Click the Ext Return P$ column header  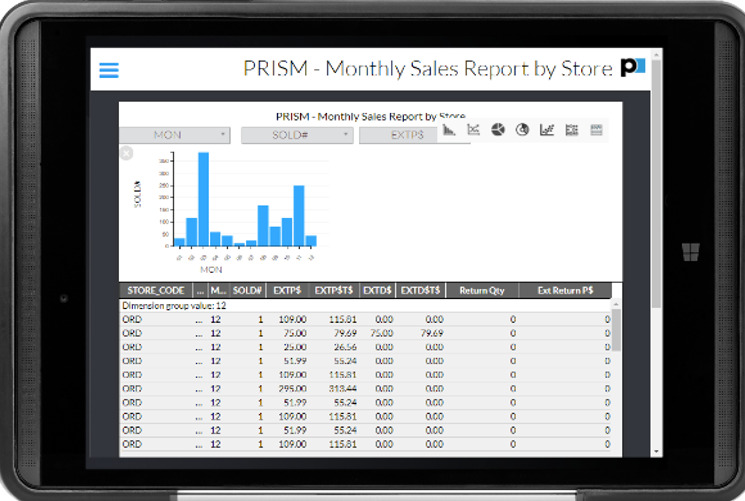click(x=565, y=290)
